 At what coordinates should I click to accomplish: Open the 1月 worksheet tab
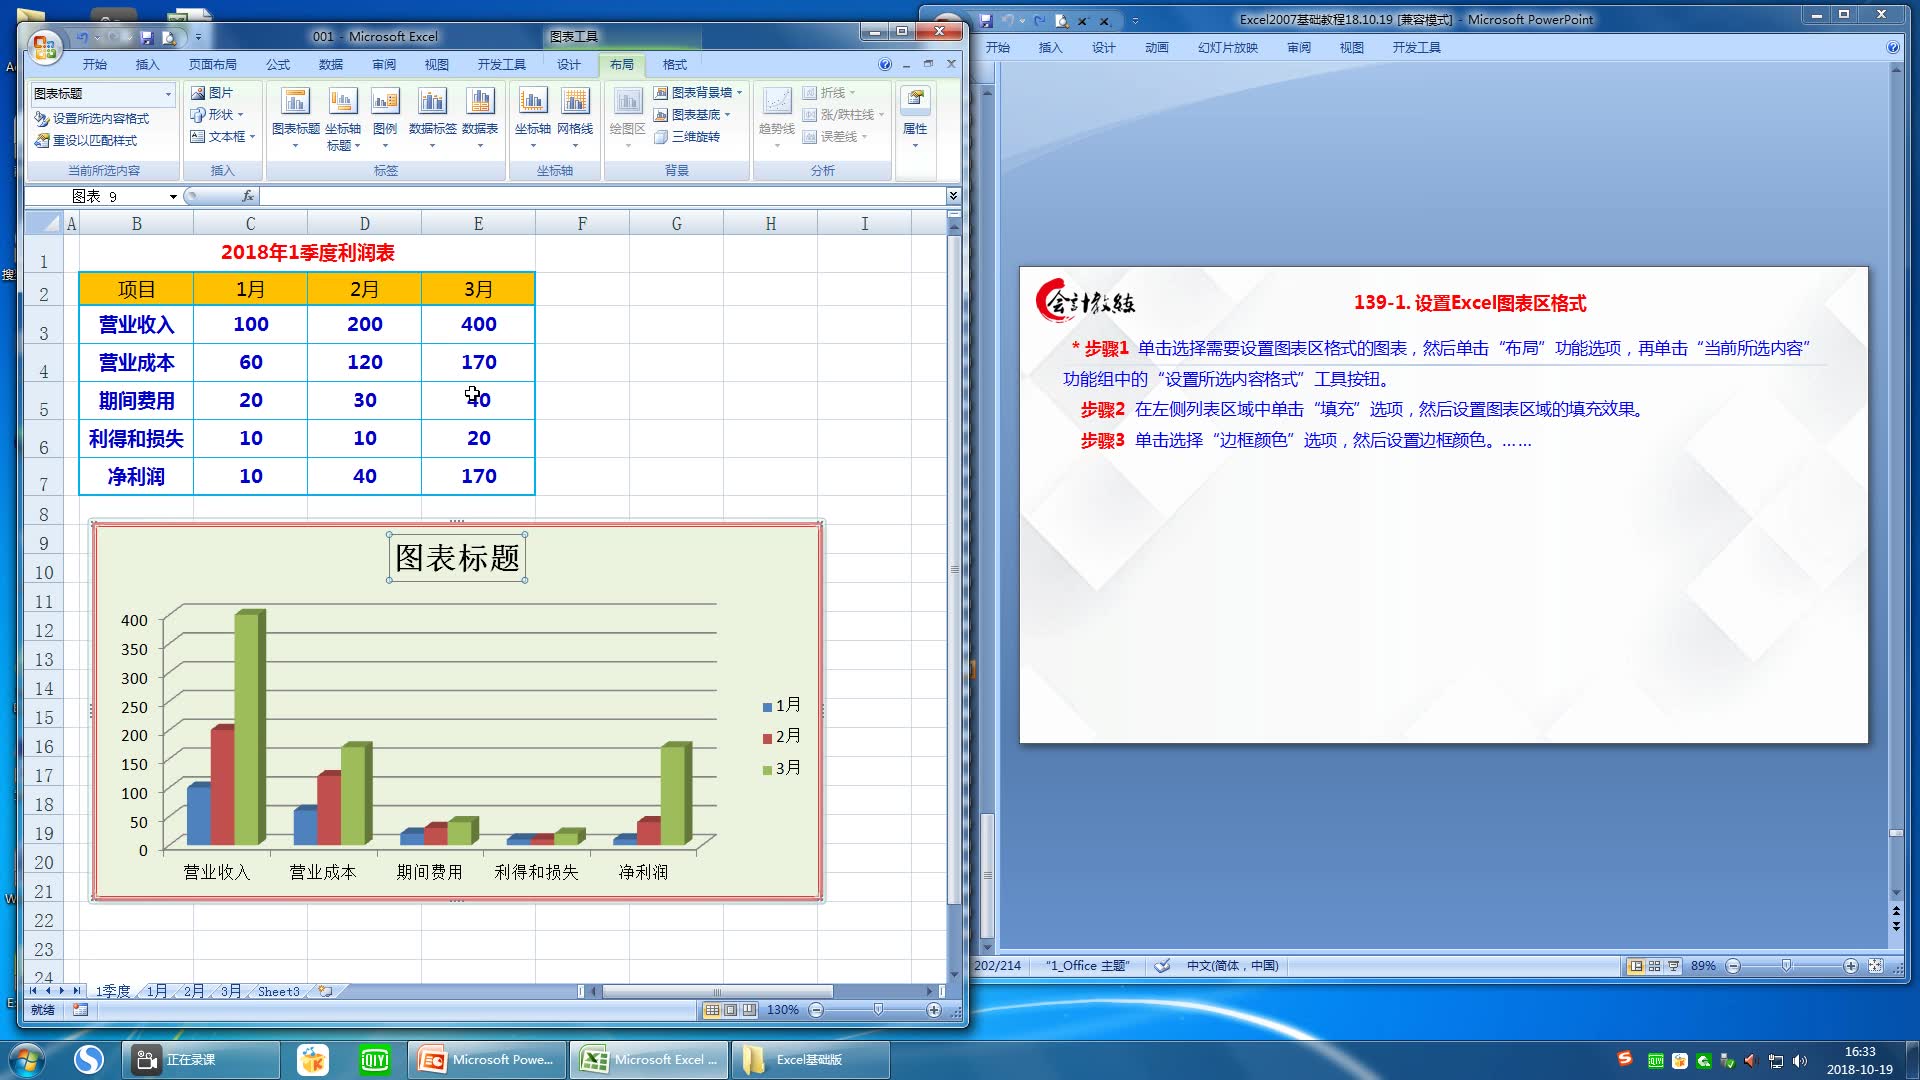[157, 991]
